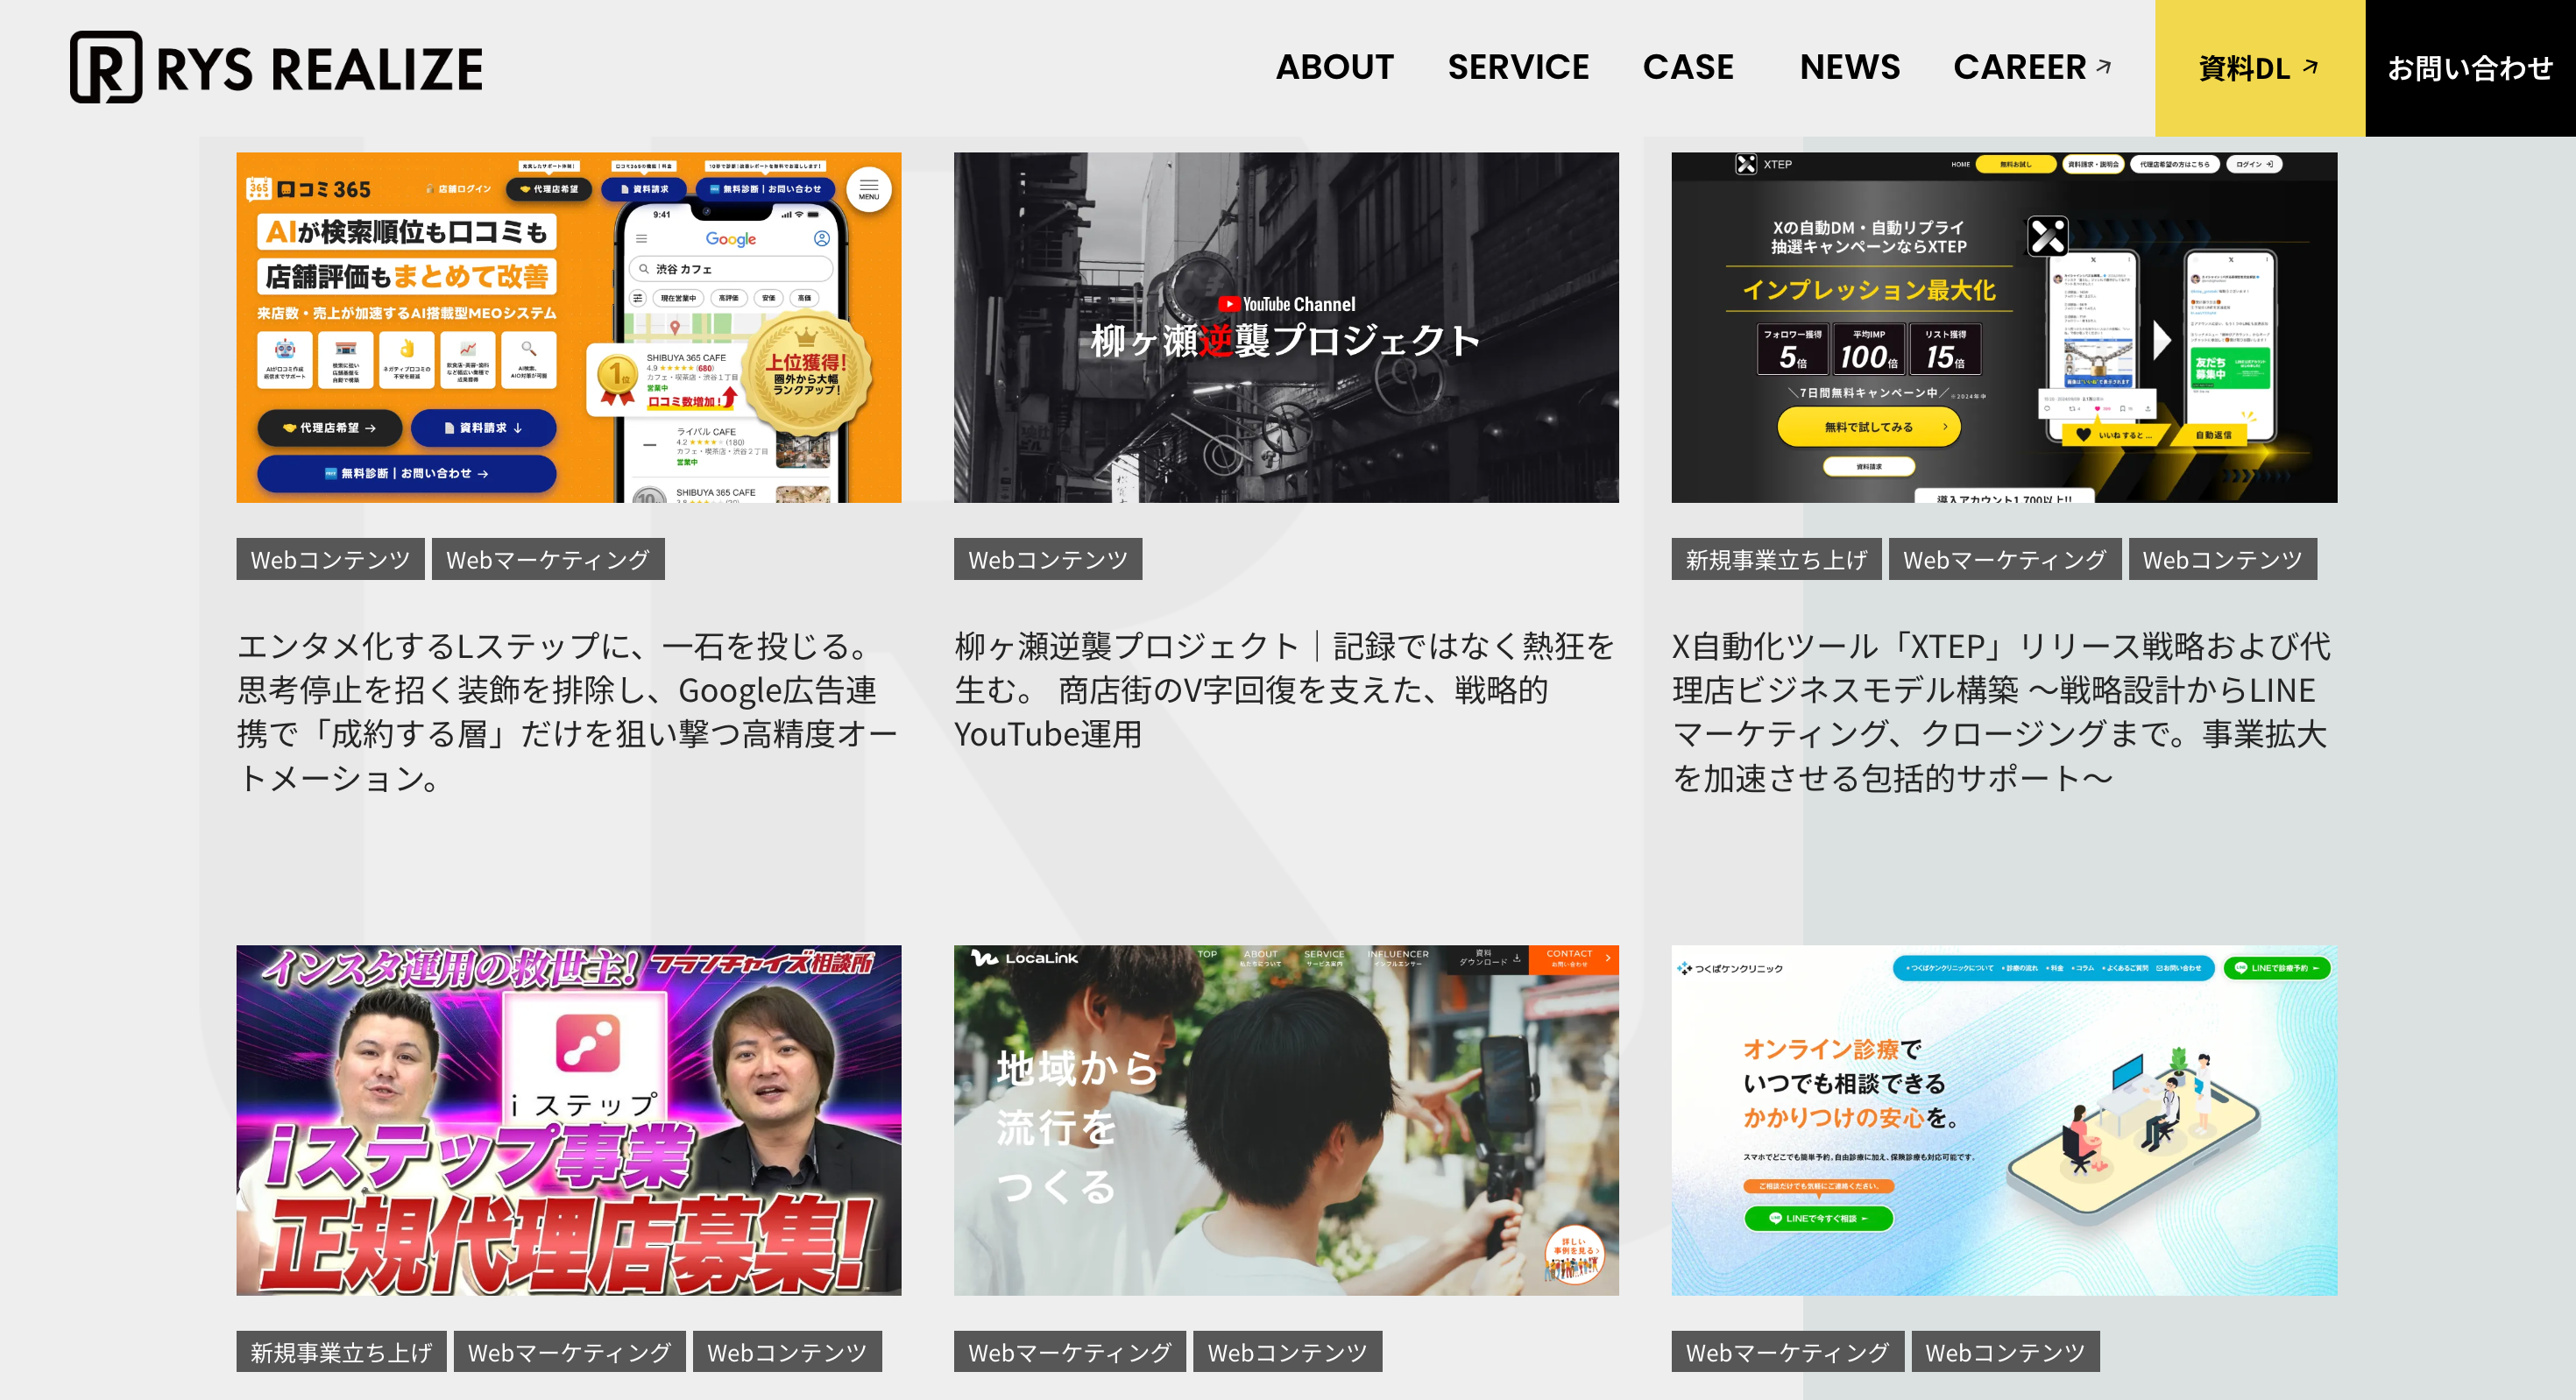Click the black お問い合わせ button
This screenshot has width=2576, height=1400.
coord(2469,68)
